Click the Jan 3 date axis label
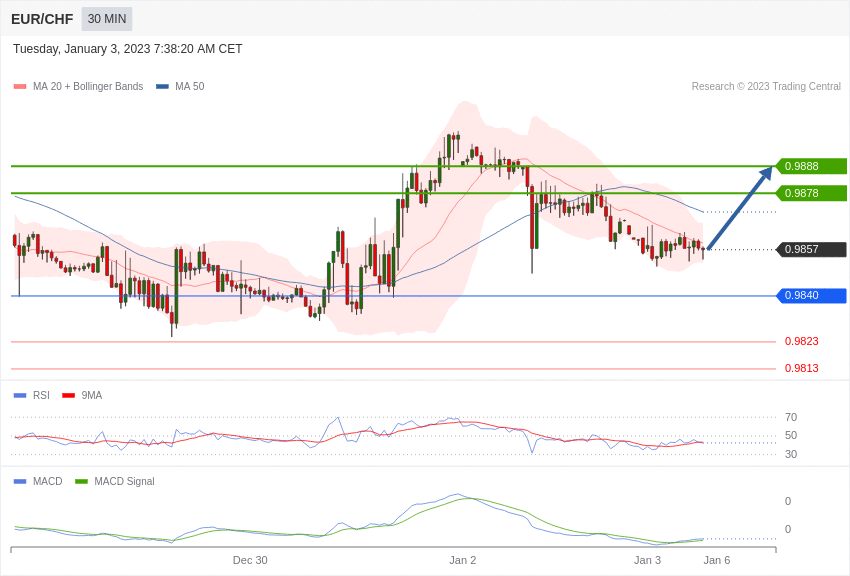The height and width of the screenshot is (576, 850). pos(647,560)
